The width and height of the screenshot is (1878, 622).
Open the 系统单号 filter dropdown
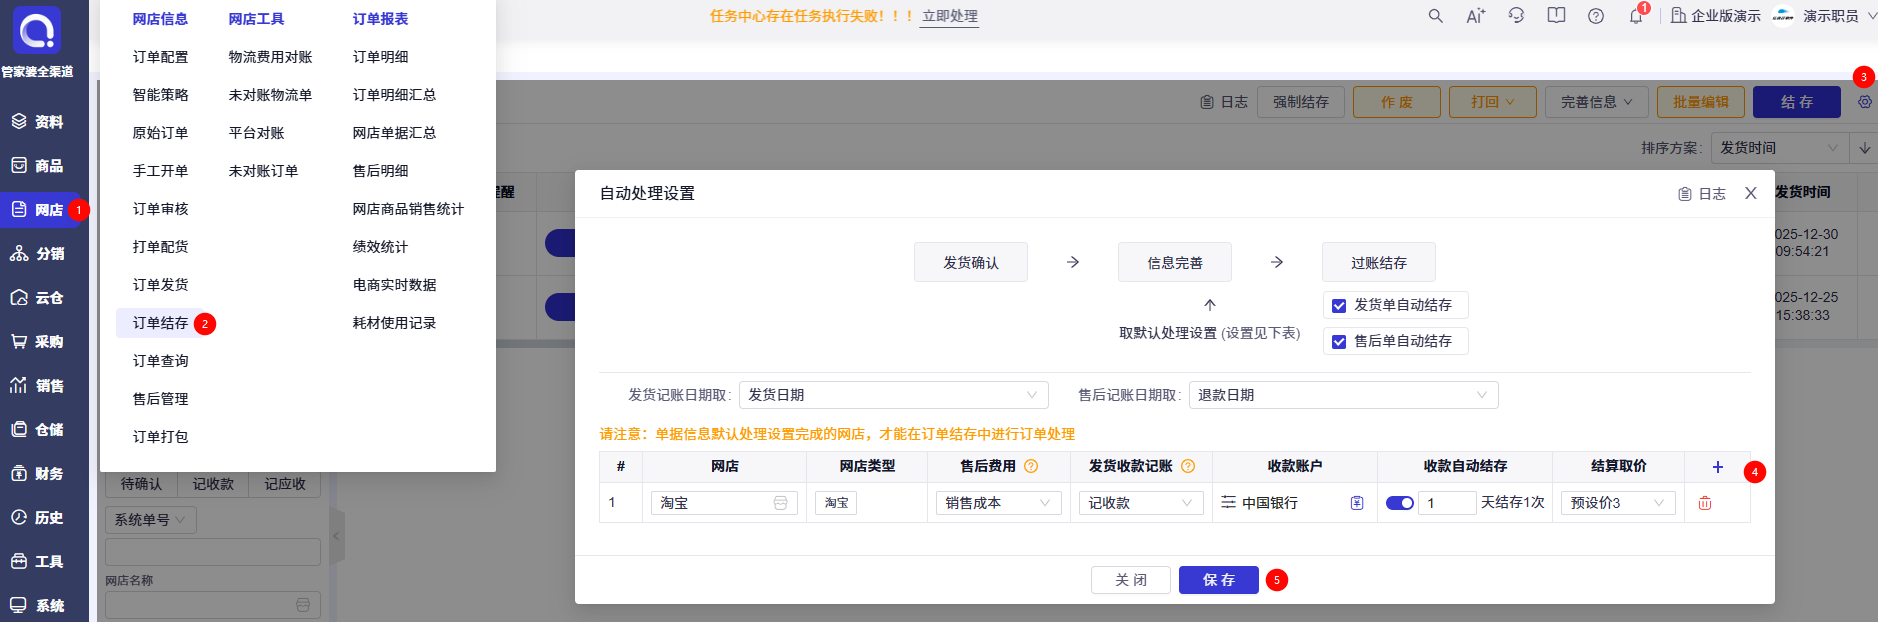coord(150,520)
